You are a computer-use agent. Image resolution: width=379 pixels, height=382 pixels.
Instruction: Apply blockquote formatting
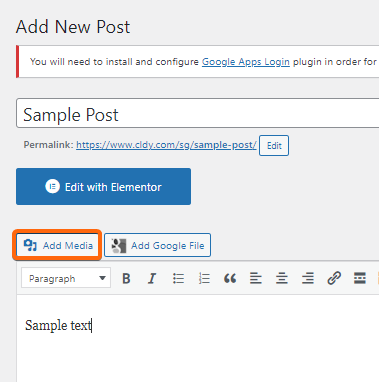[230, 278]
